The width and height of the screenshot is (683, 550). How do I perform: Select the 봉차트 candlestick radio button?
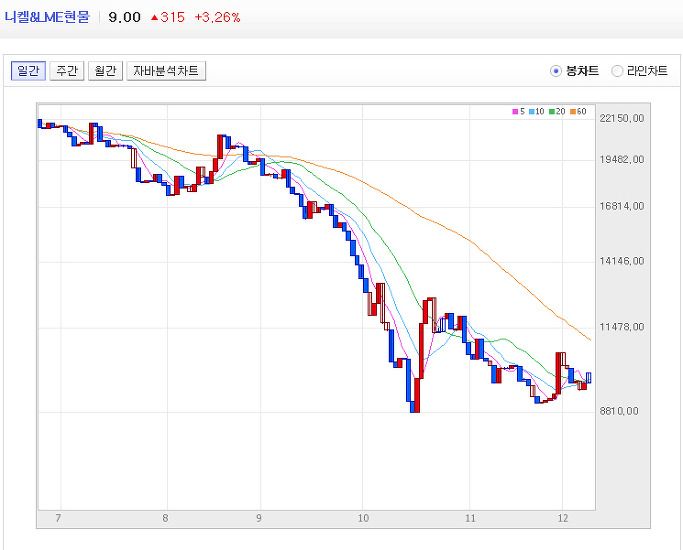[x=555, y=71]
